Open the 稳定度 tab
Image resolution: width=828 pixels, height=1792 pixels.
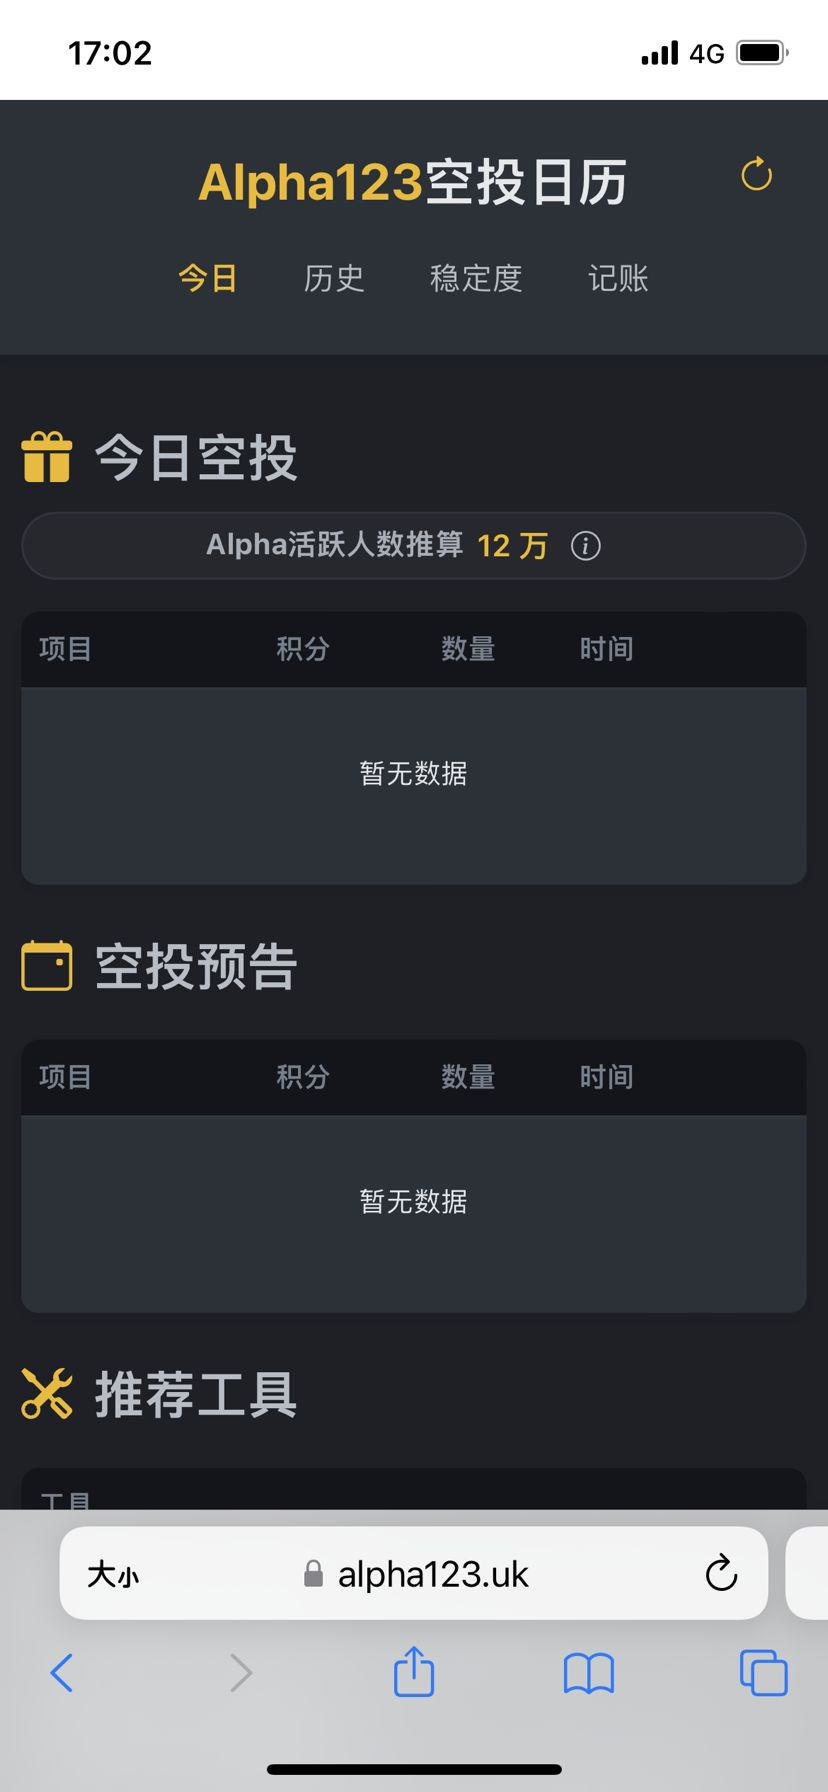point(476,278)
